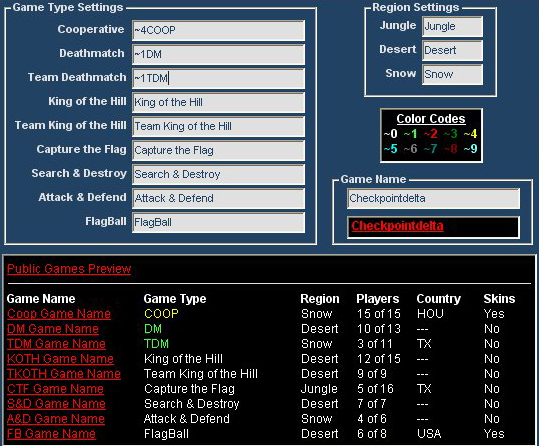
Task: Click the Snow region text field
Action: click(452, 74)
